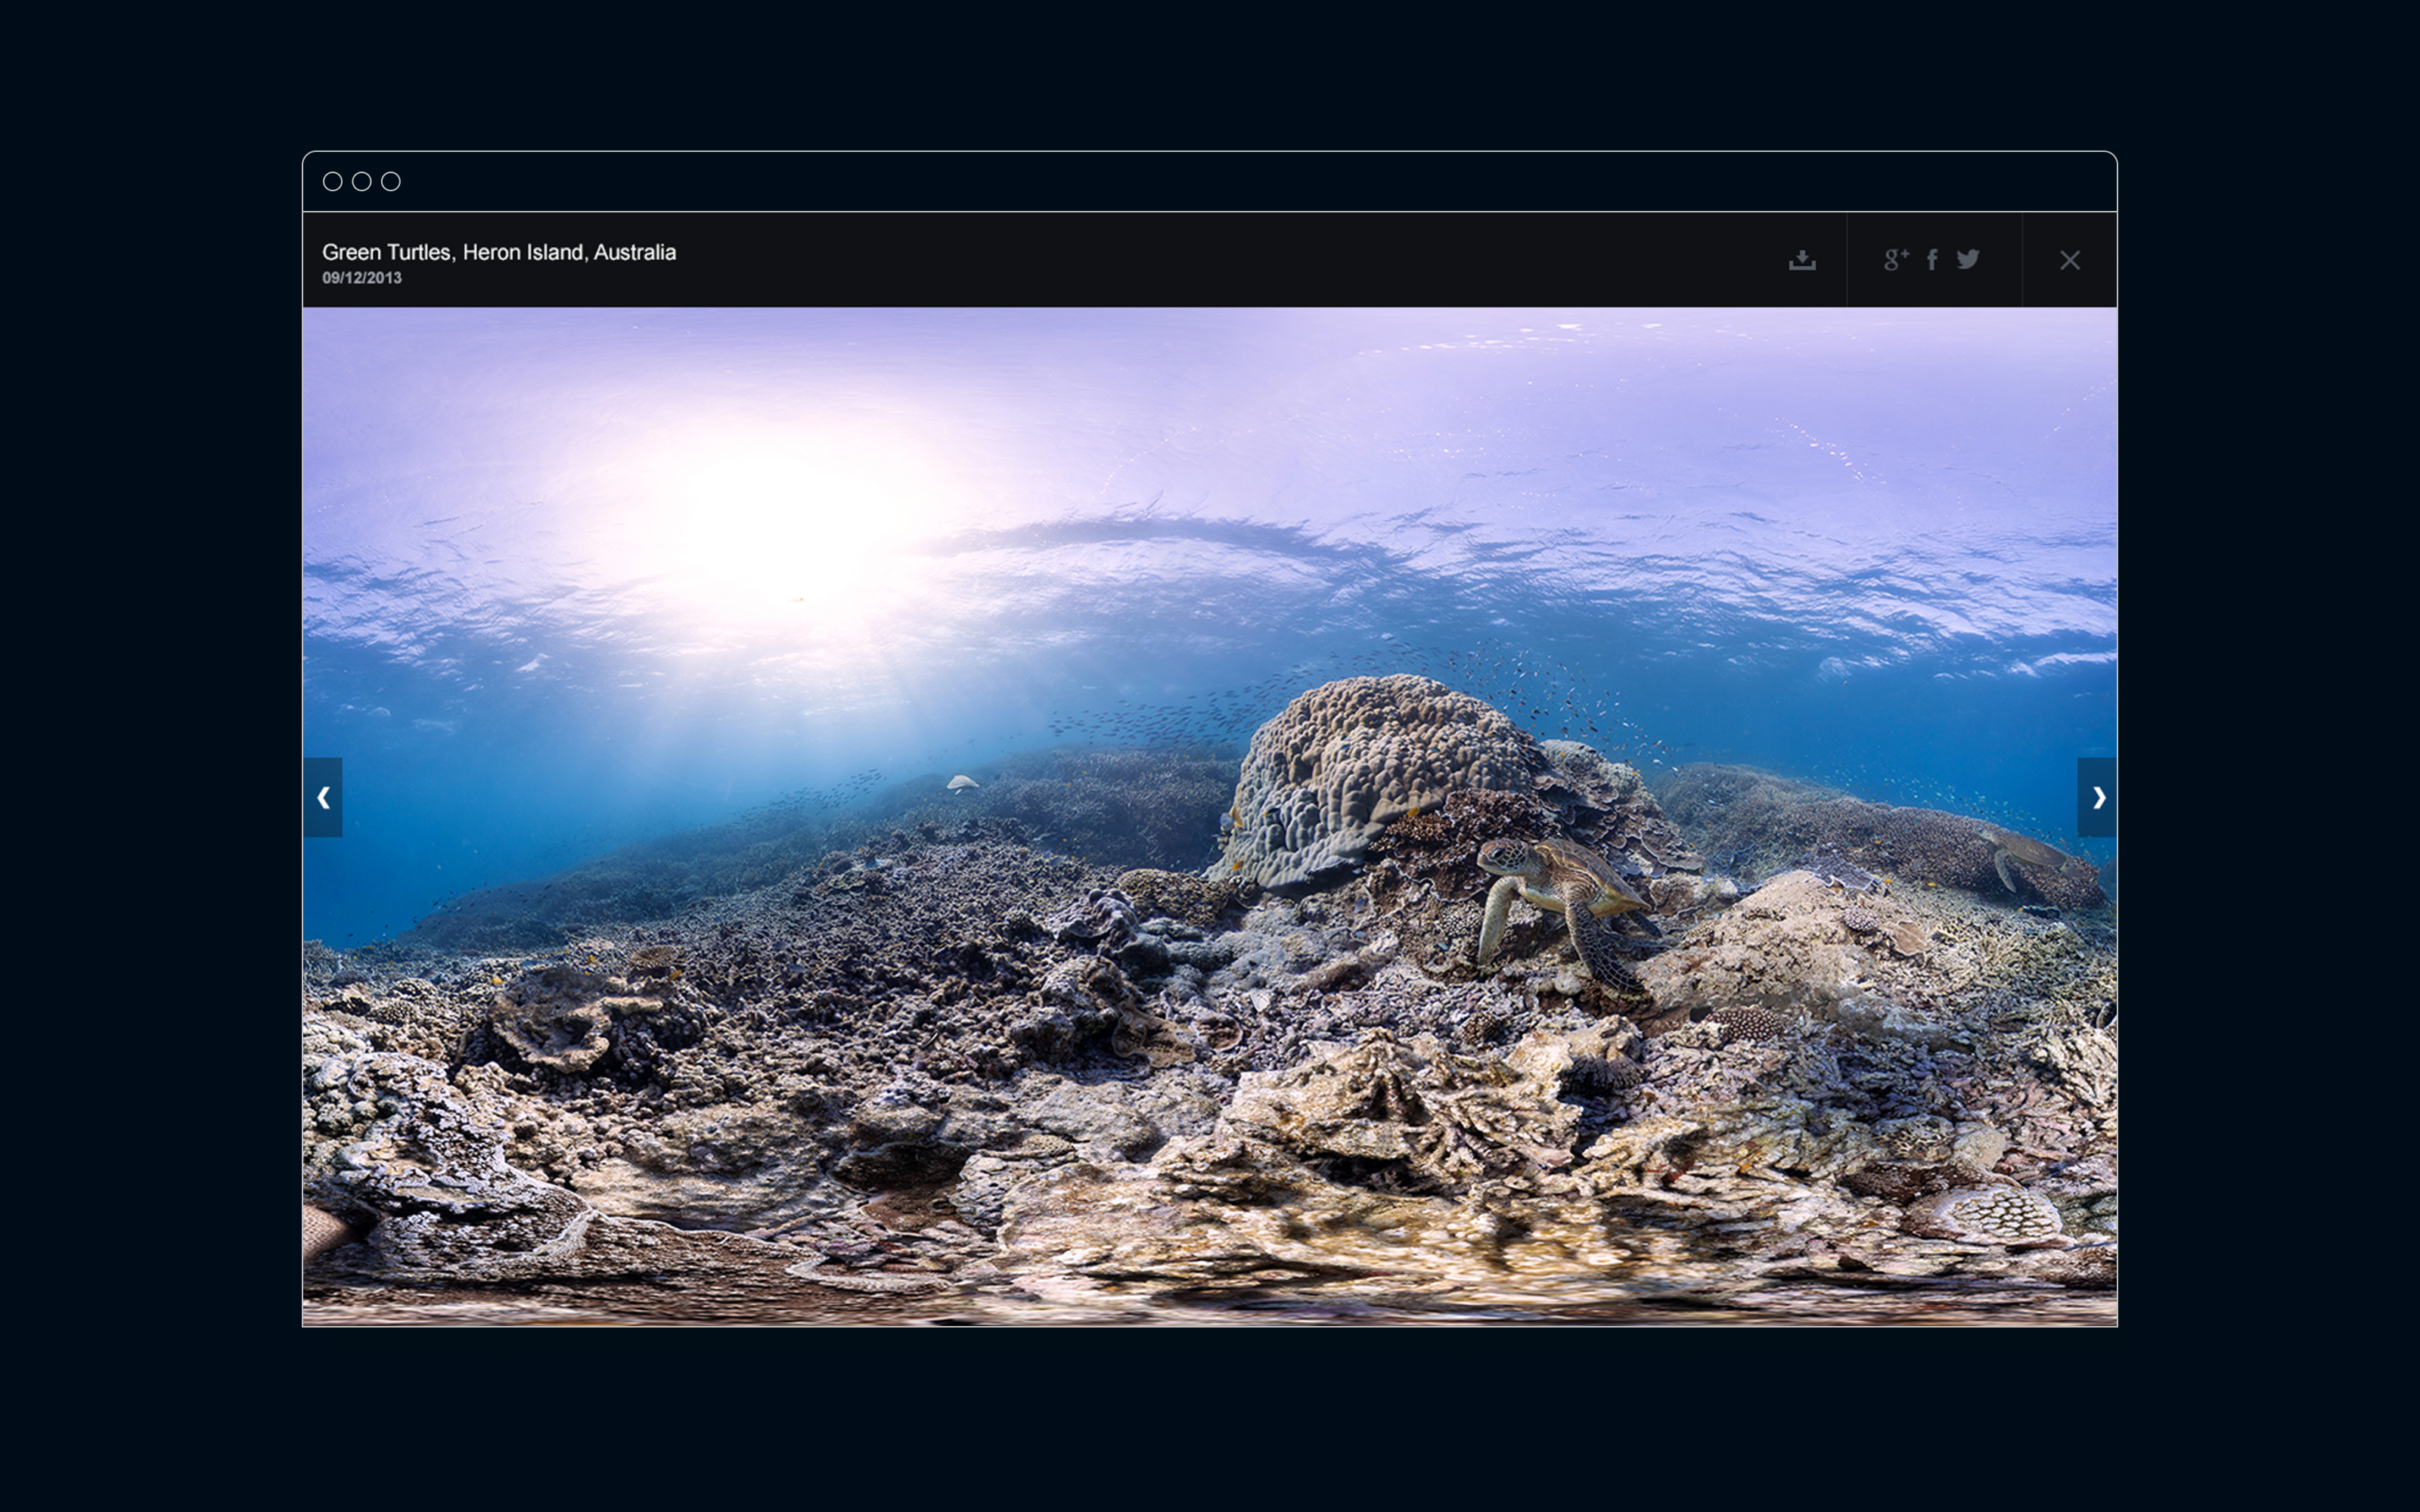Download the Green Turtles panorama image
The height and width of the screenshot is (1512, 2420).
[1802, 260]
